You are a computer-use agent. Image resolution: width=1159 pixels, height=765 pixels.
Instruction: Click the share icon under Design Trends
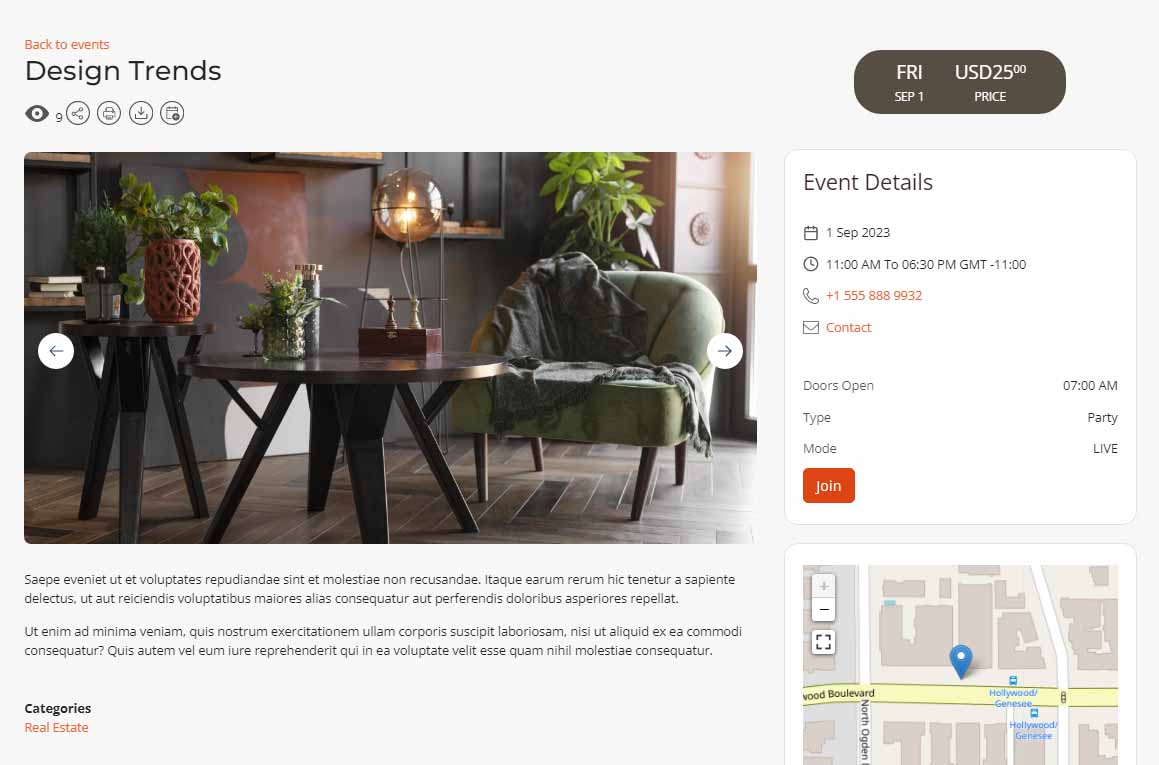(x=78, y=113)
